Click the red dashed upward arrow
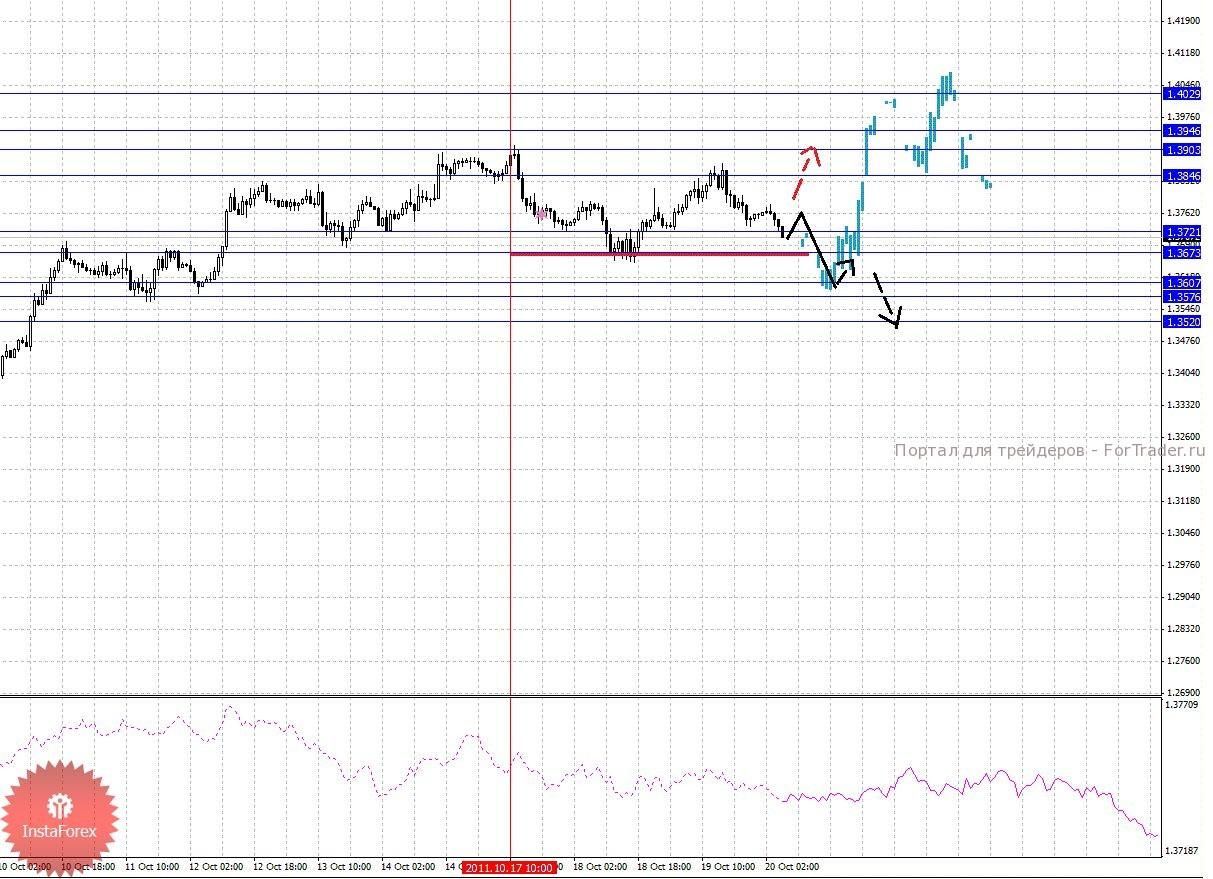Image resolution: width=1213 pixels, height=879 pixels. click(805, 170)
